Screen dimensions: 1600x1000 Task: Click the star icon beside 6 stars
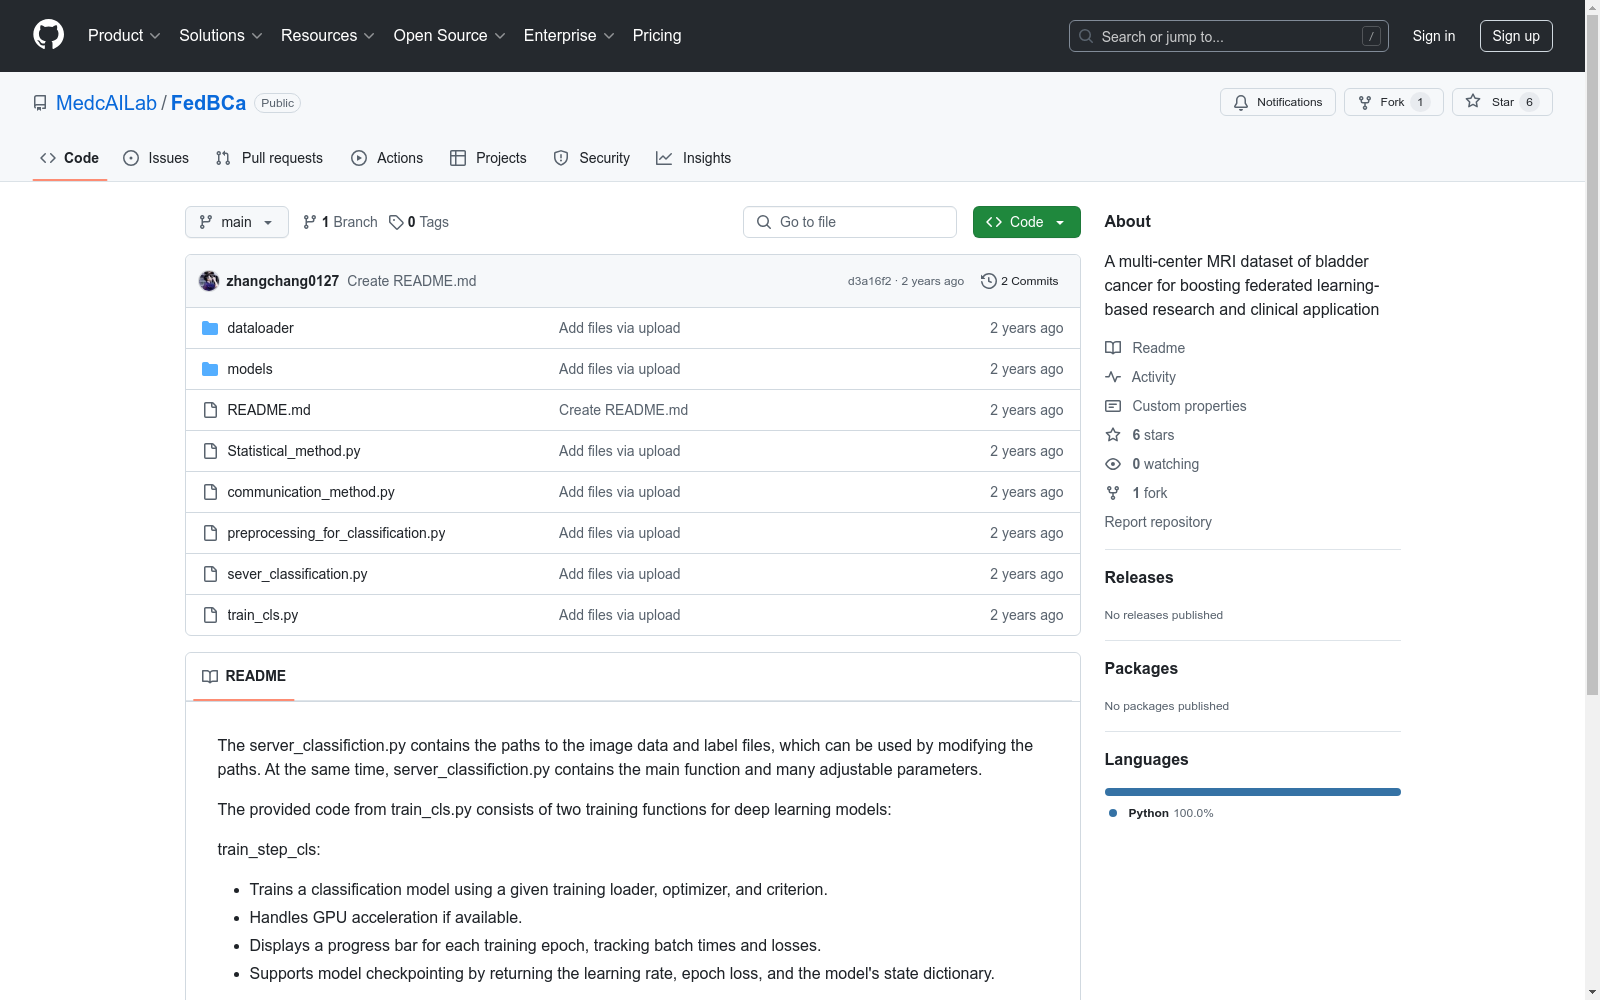tap(1113, 435)
